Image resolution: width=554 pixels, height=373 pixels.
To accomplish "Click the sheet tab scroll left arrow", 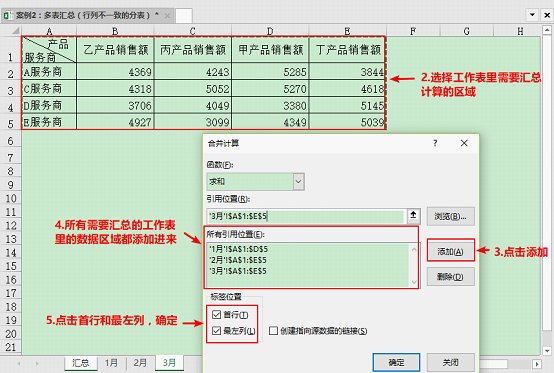I will pos(19,363).
